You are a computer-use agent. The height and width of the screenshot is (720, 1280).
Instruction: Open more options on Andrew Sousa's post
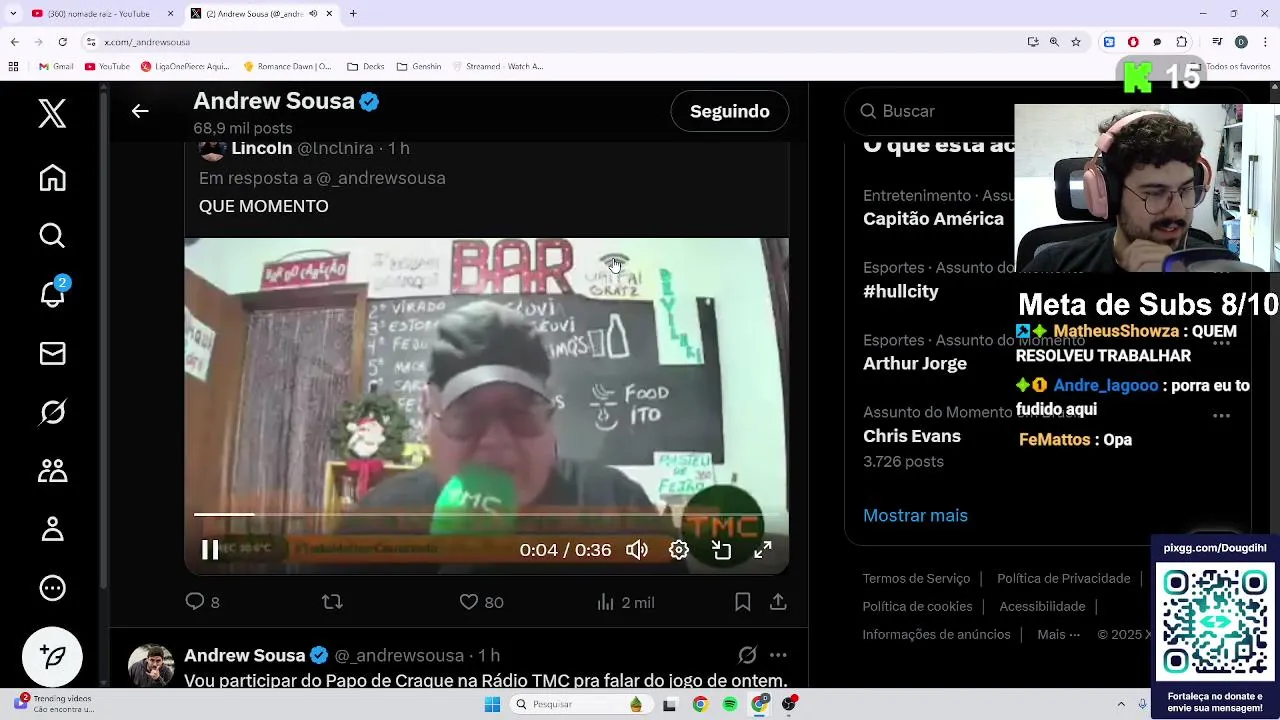(x=778, y=655)
